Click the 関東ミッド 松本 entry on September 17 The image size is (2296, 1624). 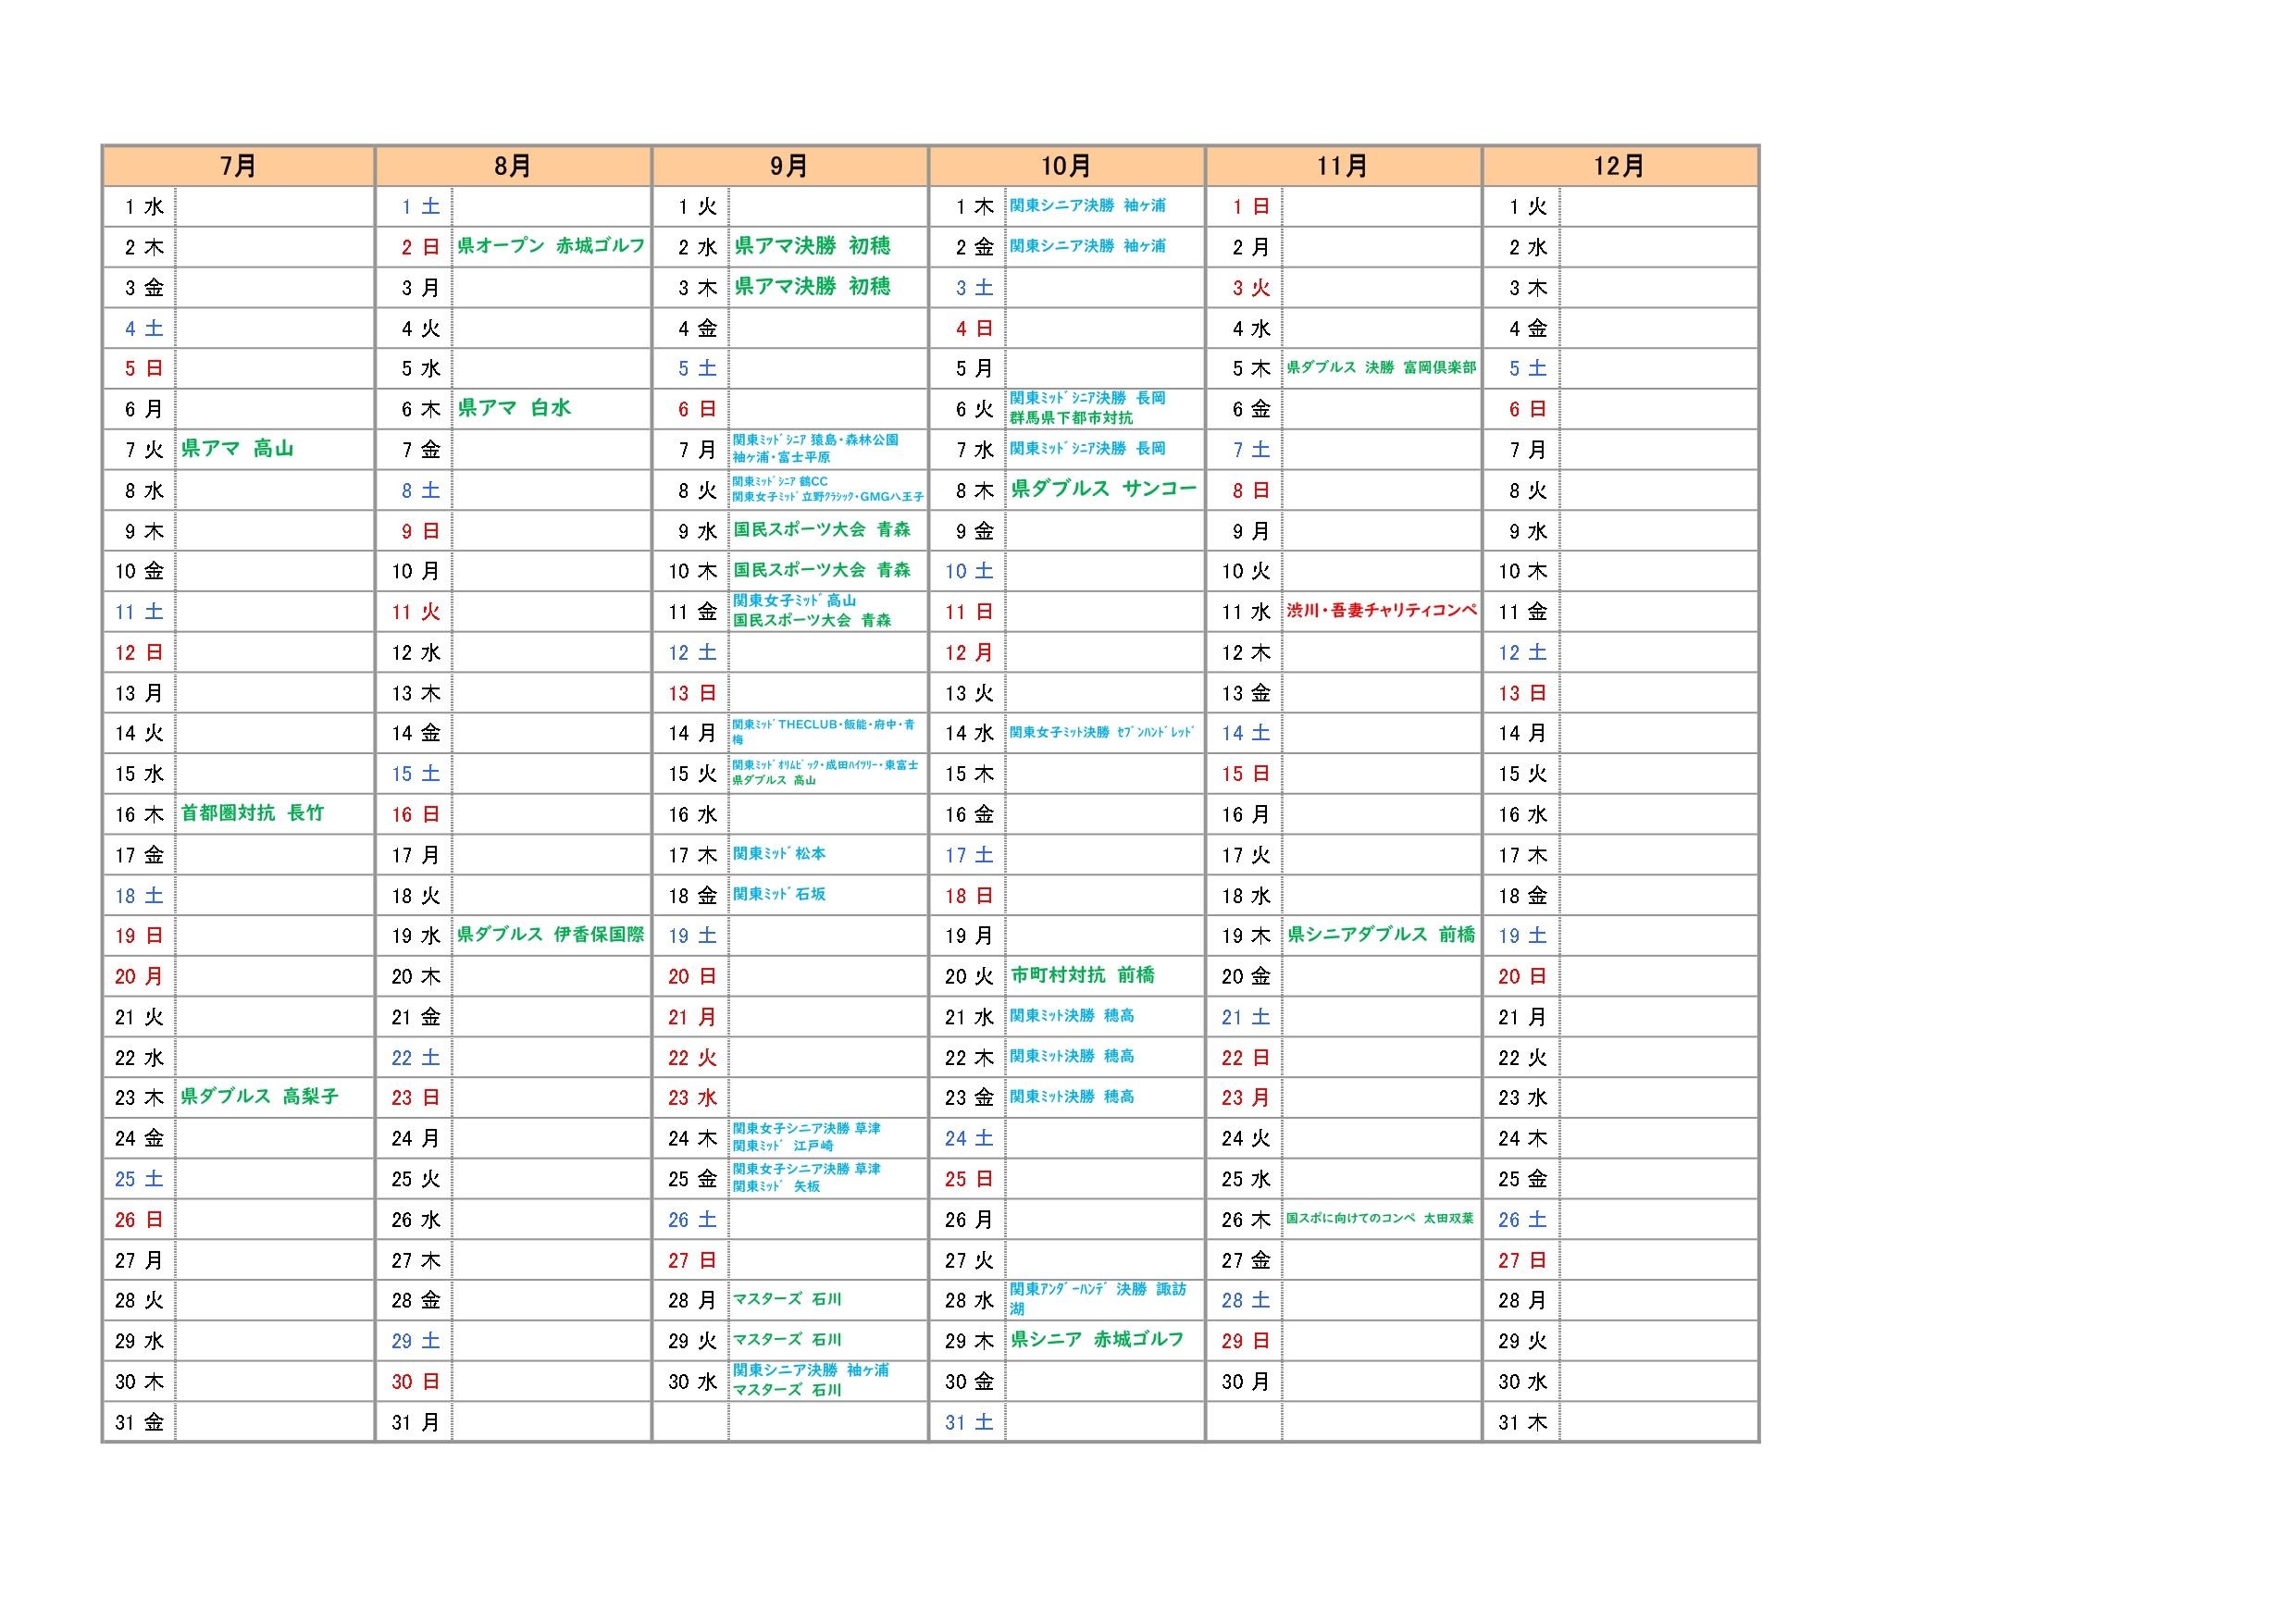779,854
